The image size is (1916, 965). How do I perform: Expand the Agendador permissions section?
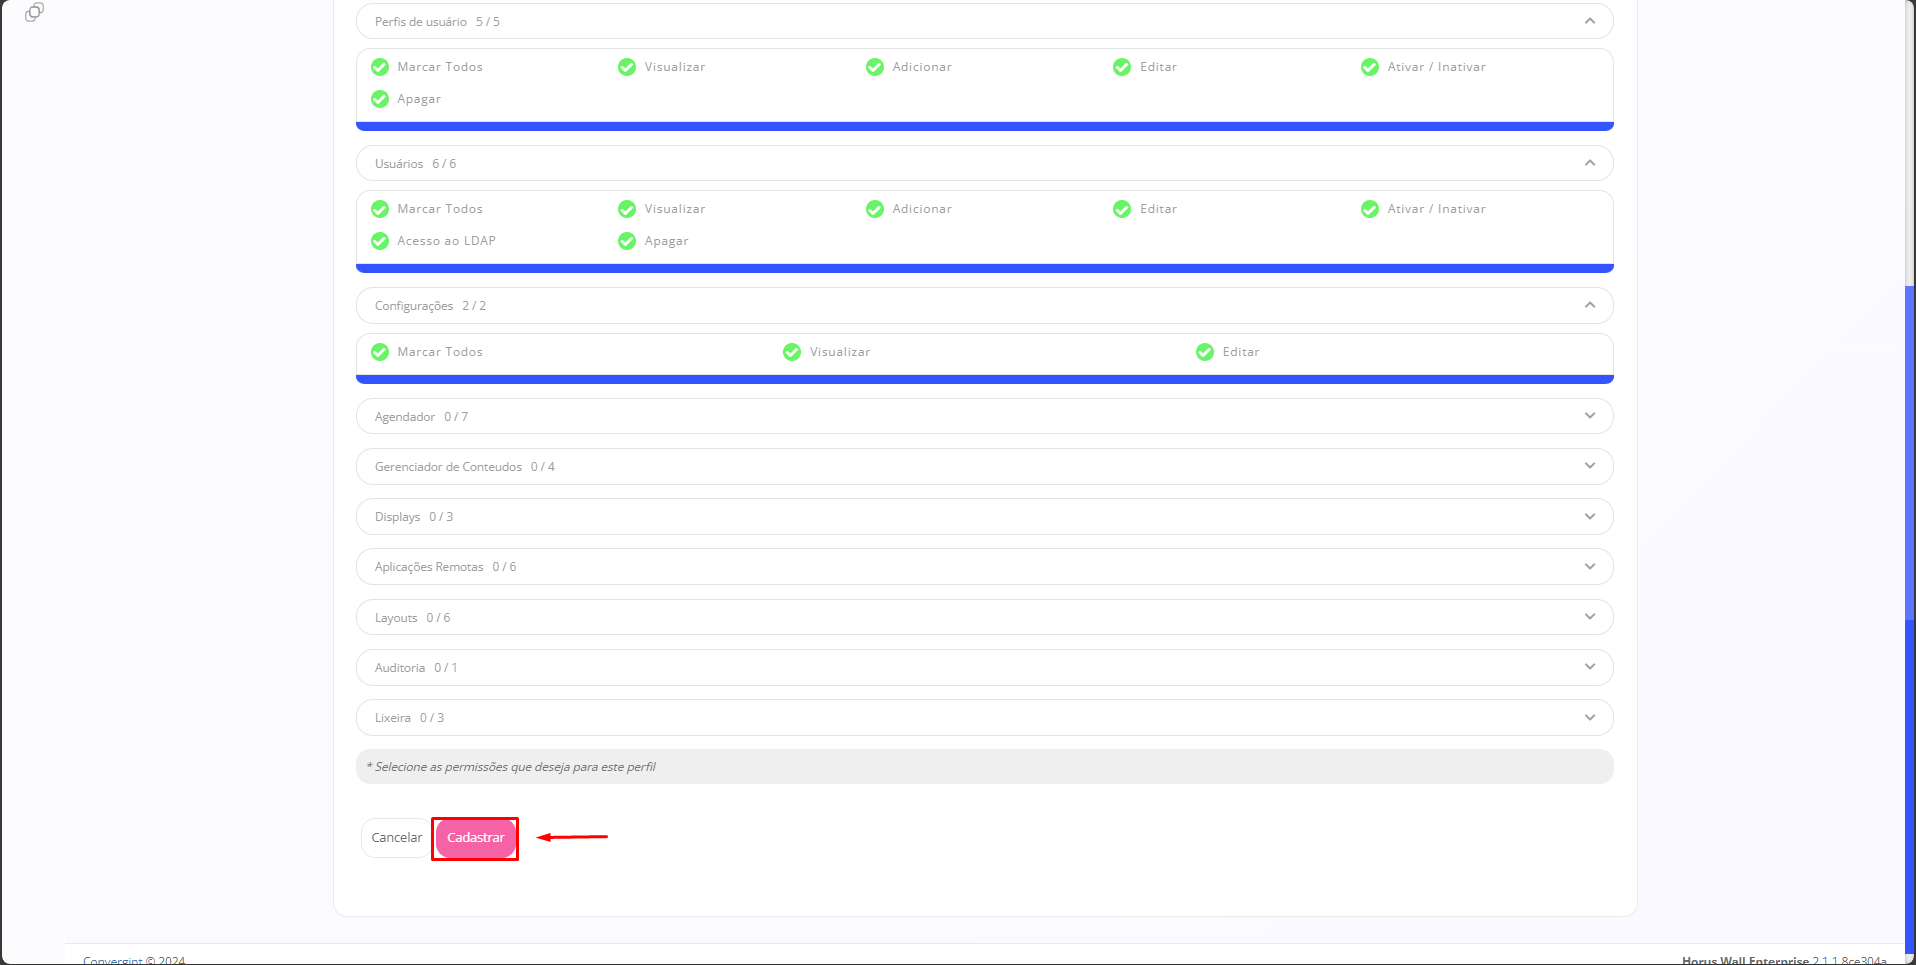[1589, 416]
